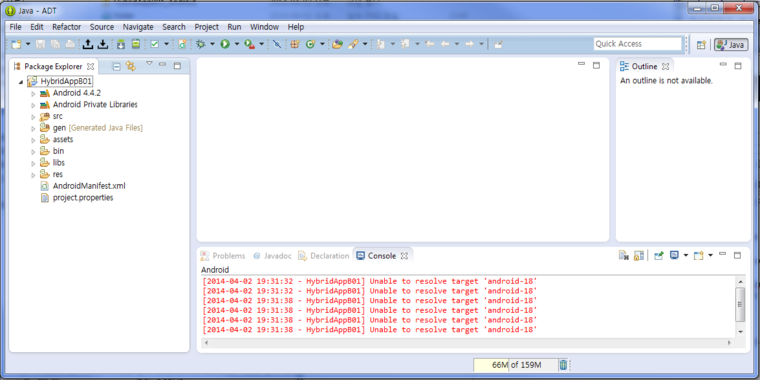Click the Quick Access search field
The image size is (760, 380).
638,44
